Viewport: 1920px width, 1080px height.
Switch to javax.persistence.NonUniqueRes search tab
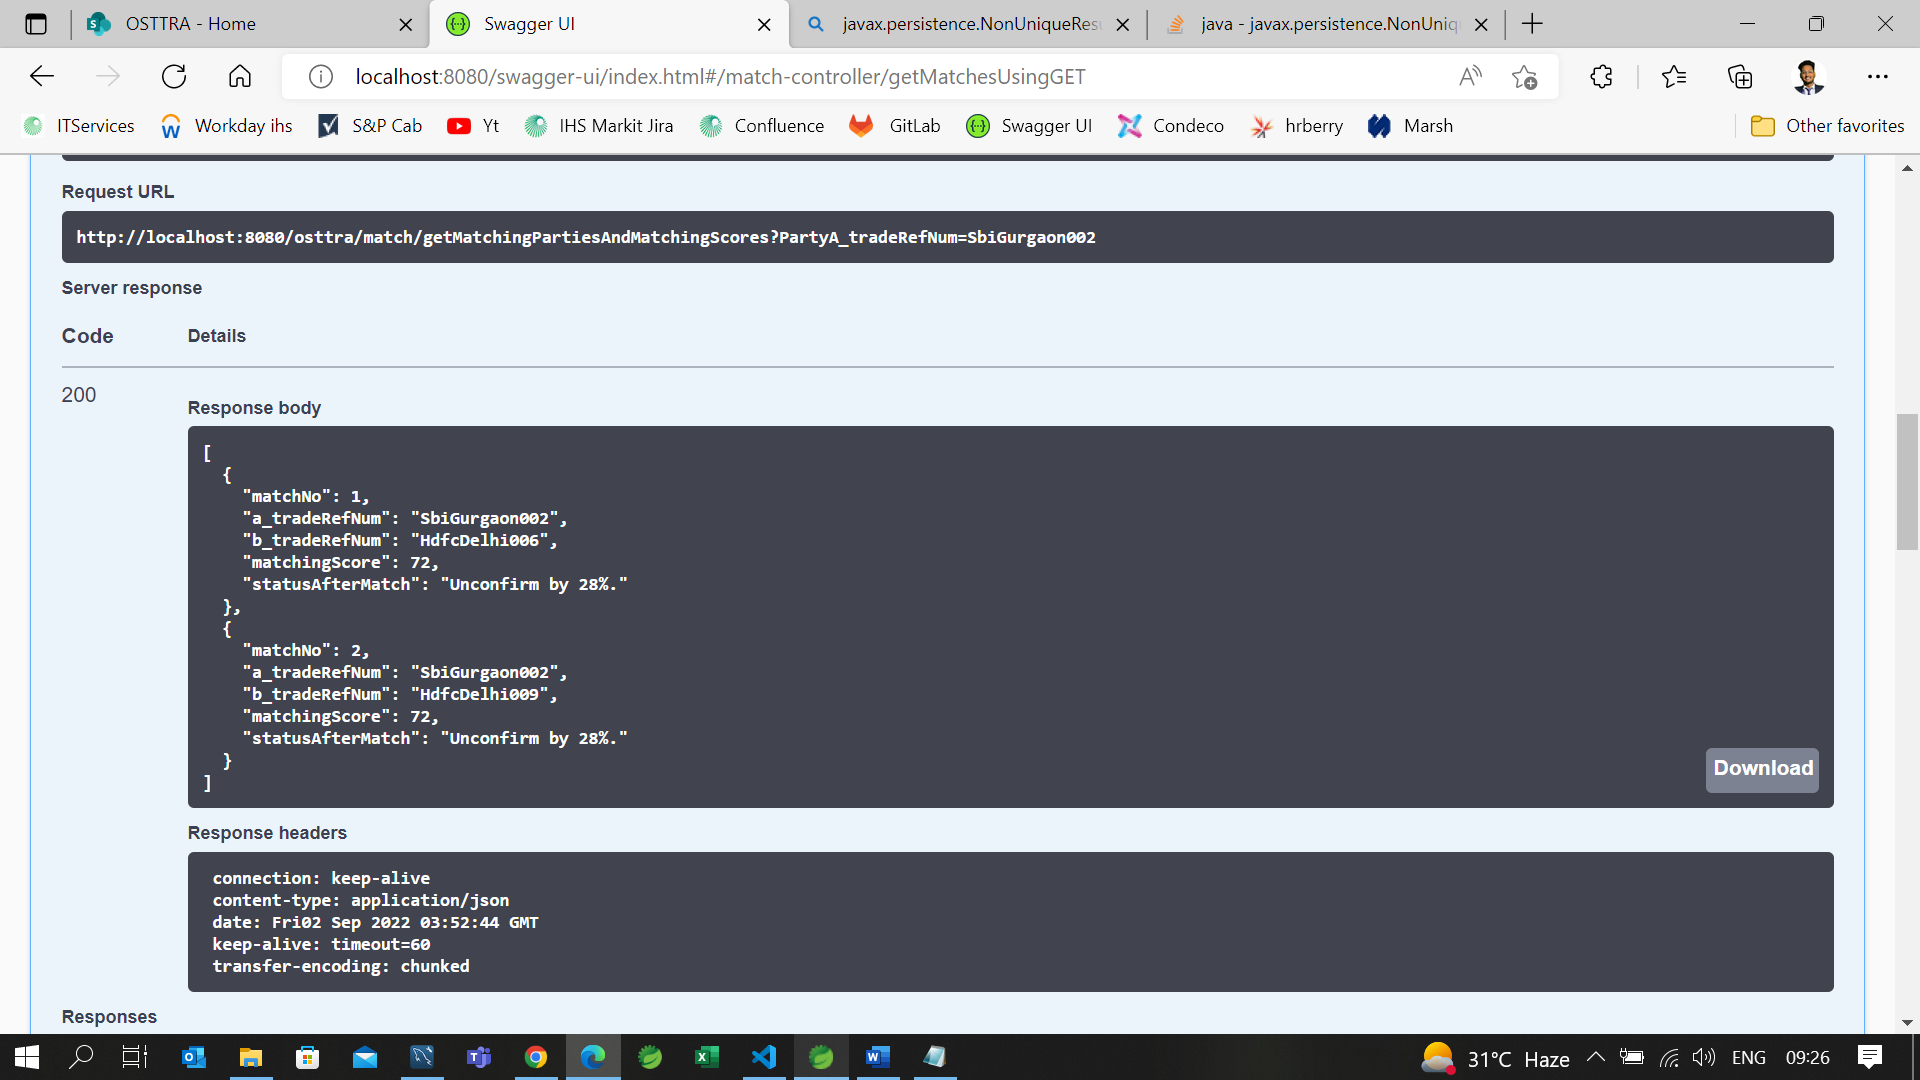[x=967, y=24]
